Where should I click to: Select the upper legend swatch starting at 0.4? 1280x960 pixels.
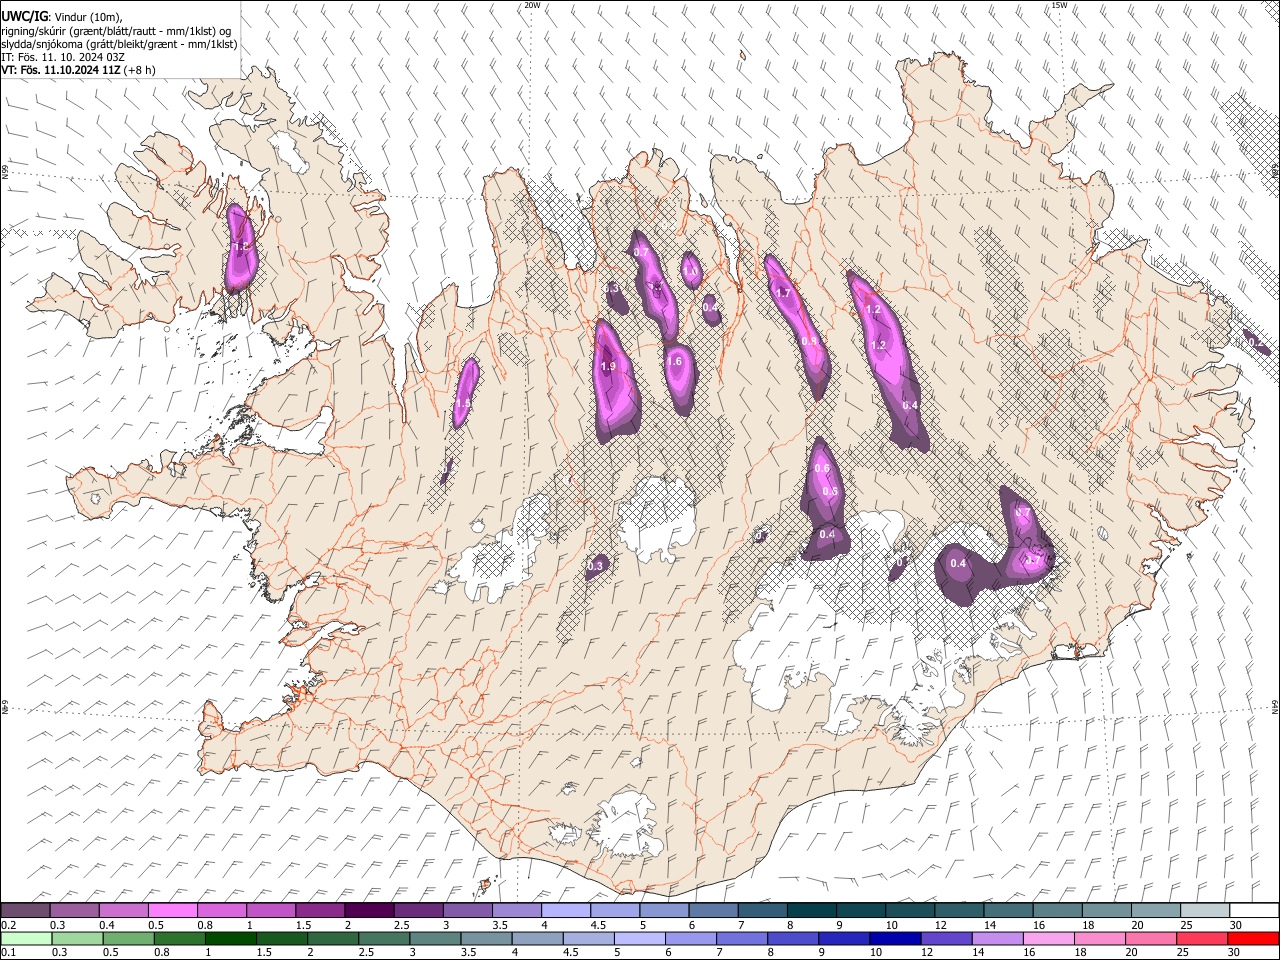(123, 910)
